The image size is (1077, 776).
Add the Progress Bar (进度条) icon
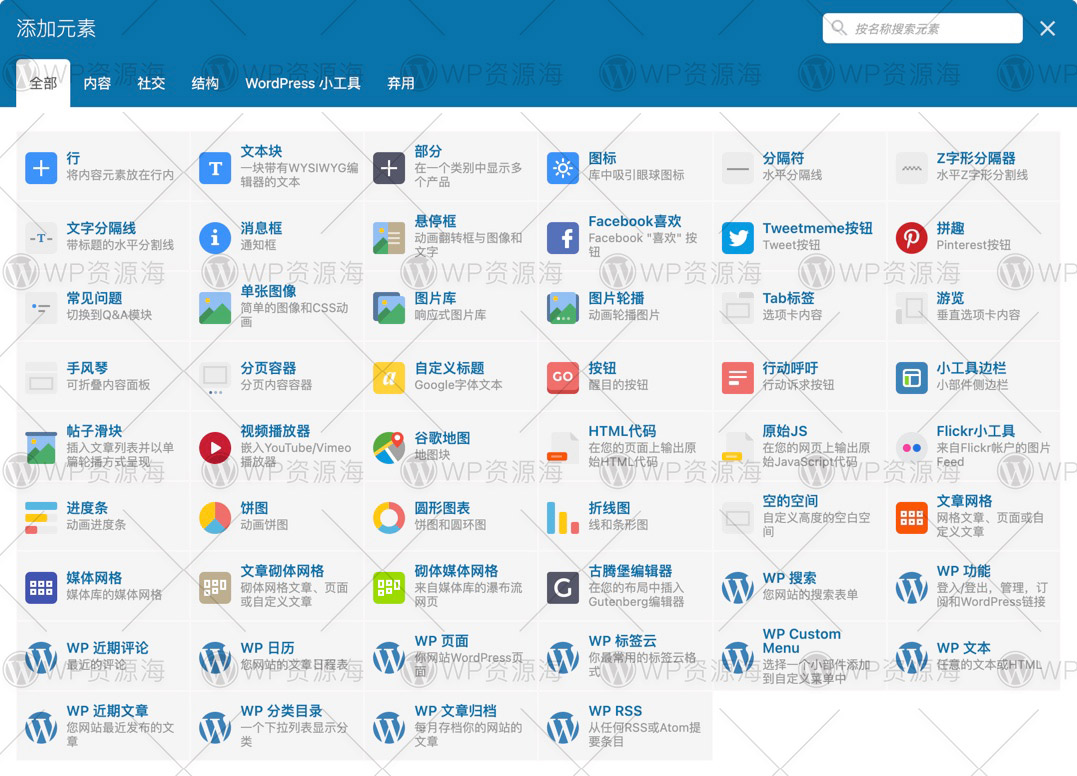pyautogui.click(x=41, y=517)
